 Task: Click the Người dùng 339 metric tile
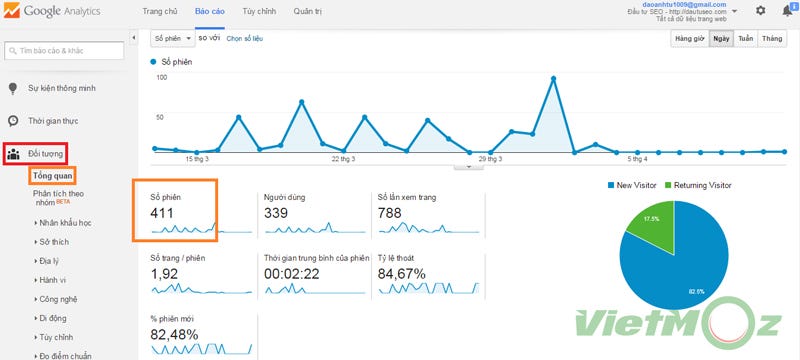coord(315,214)
